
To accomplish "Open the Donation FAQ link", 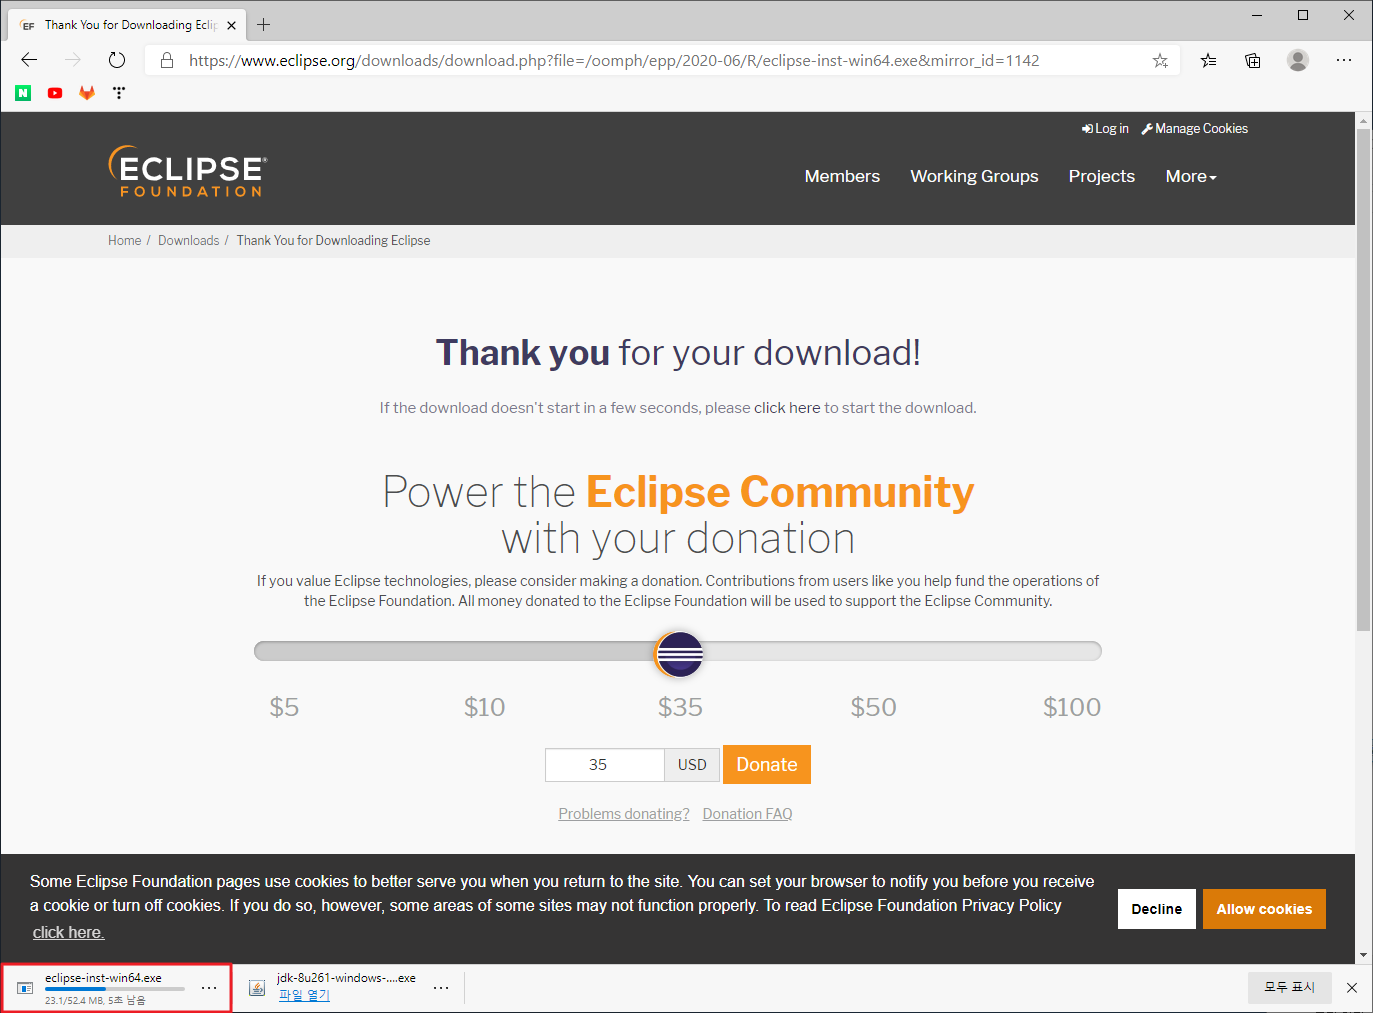I will click(747, 814).
